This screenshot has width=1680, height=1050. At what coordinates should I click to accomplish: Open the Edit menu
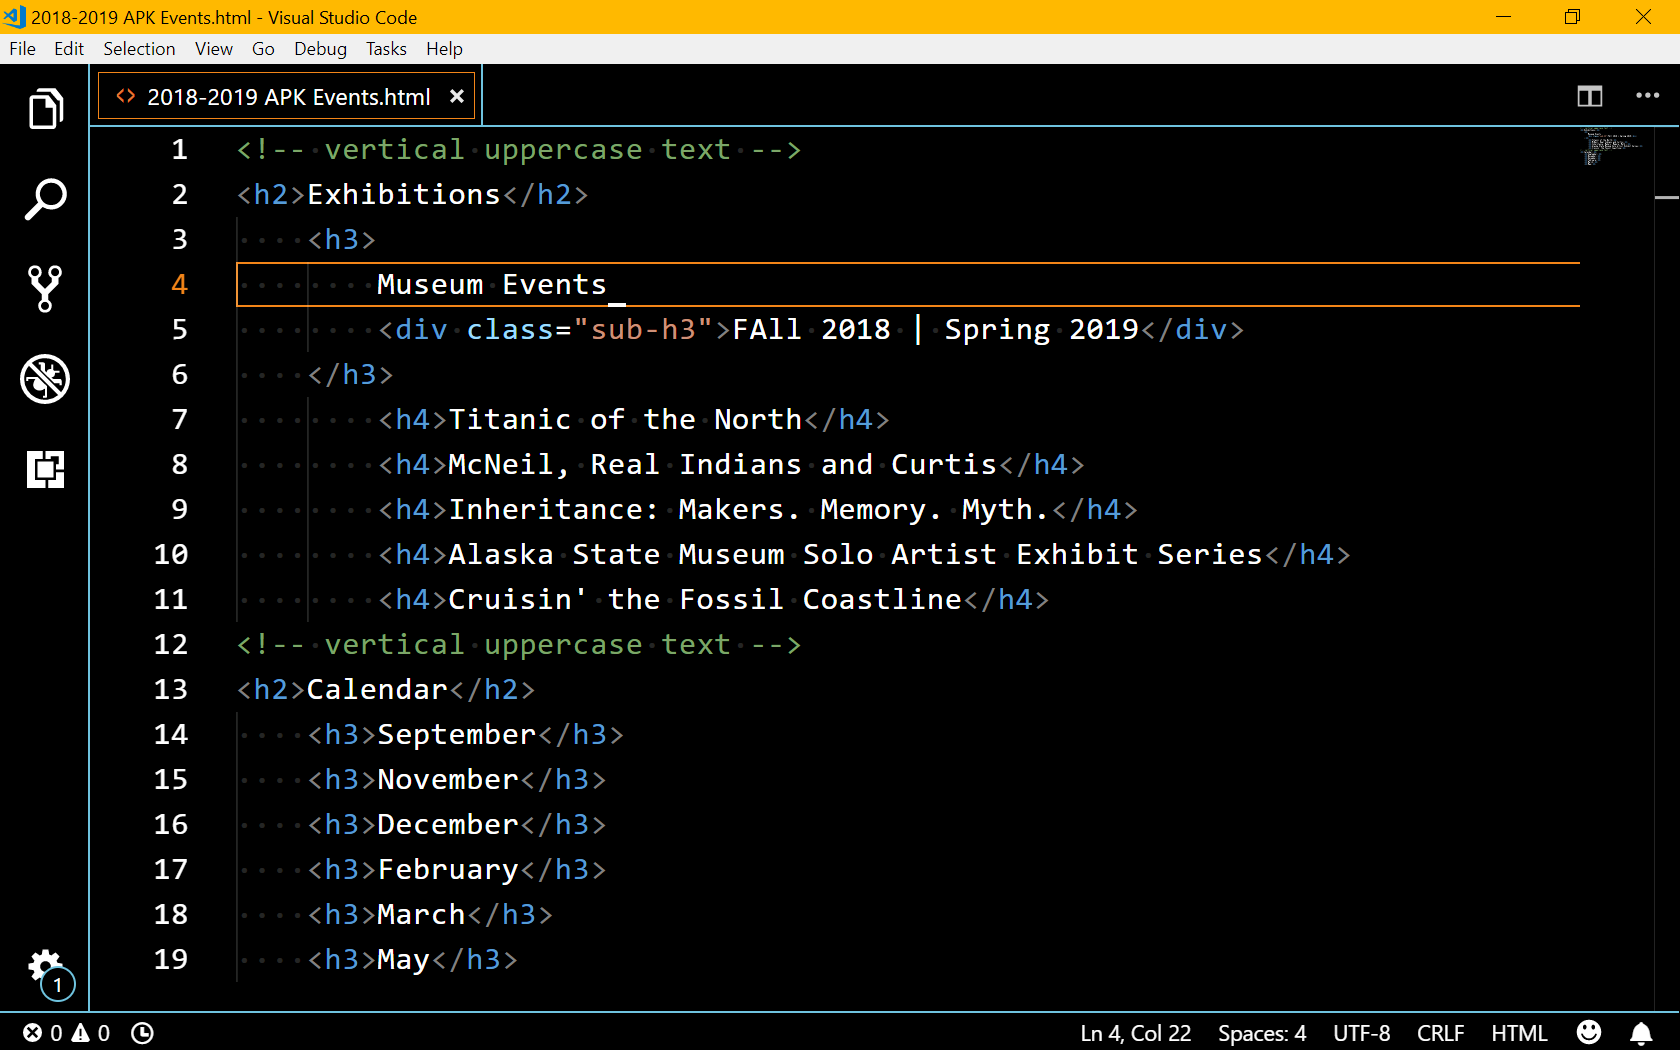point(69,49)
